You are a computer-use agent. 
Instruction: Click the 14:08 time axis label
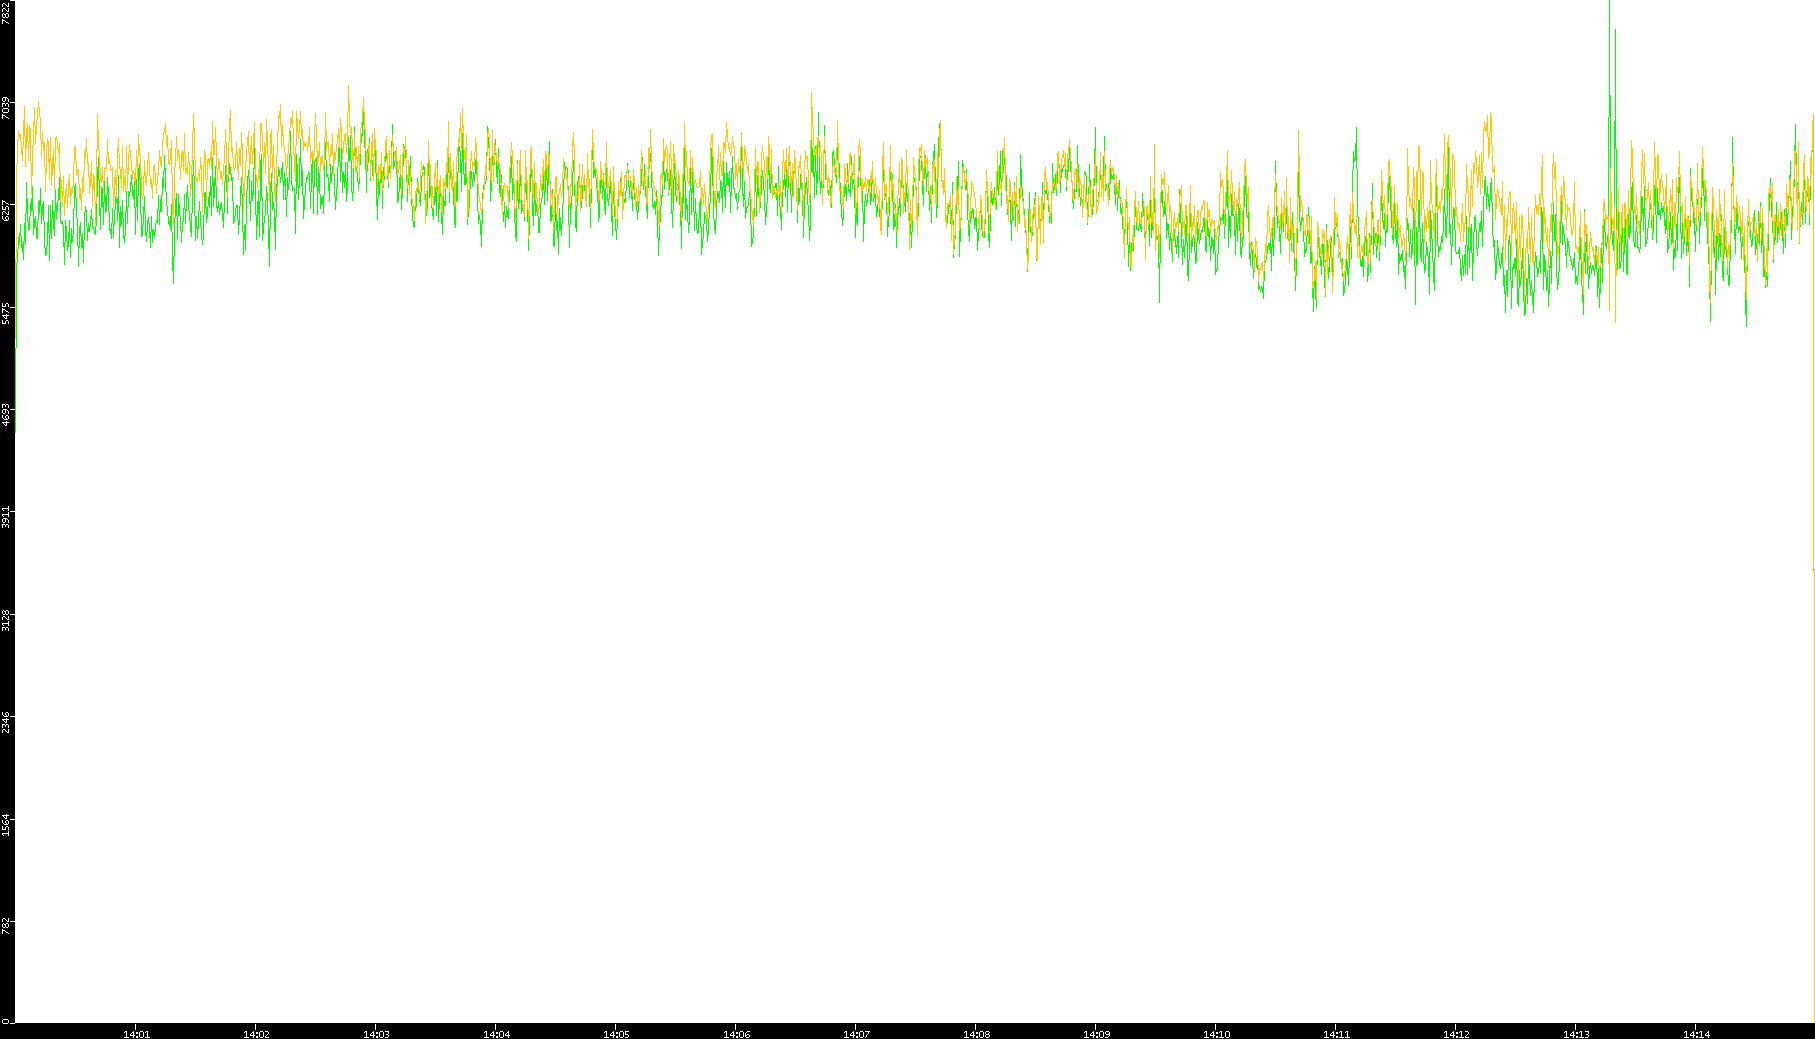point(976,1034)
